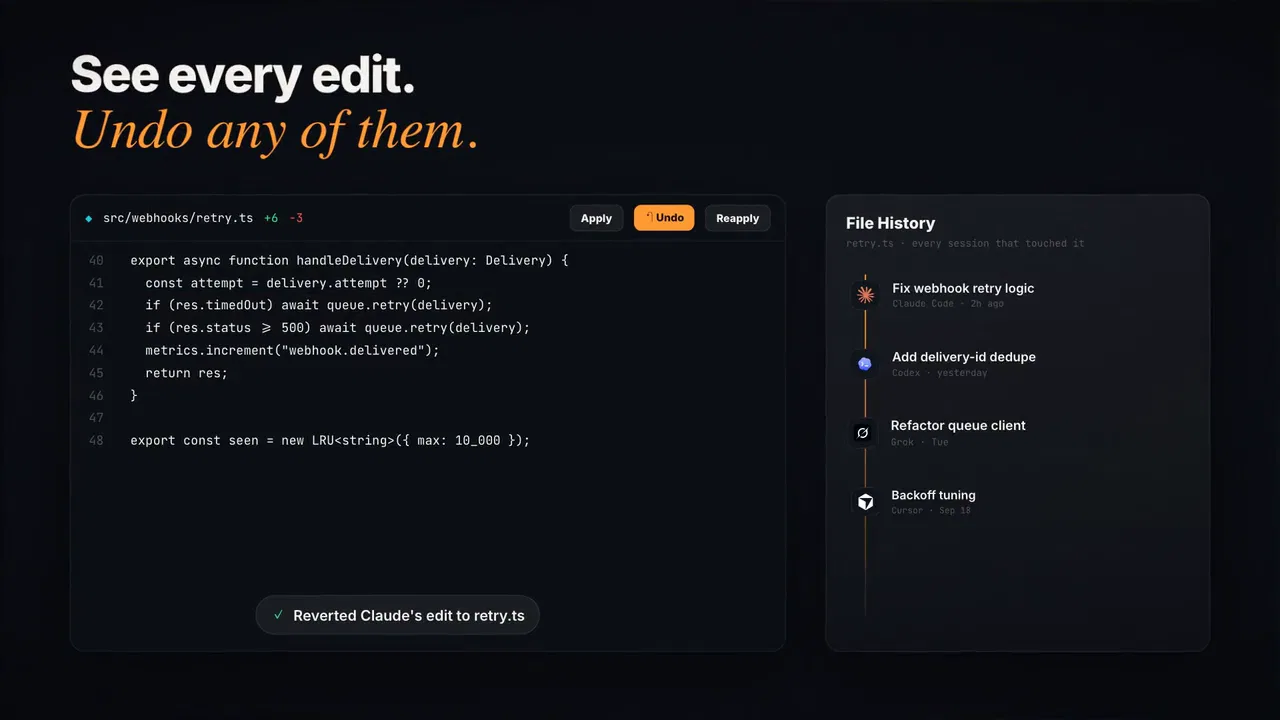
Task: Click the blue diamond icon before src/webhooks/retry.ts
Action: pos(88,218)
